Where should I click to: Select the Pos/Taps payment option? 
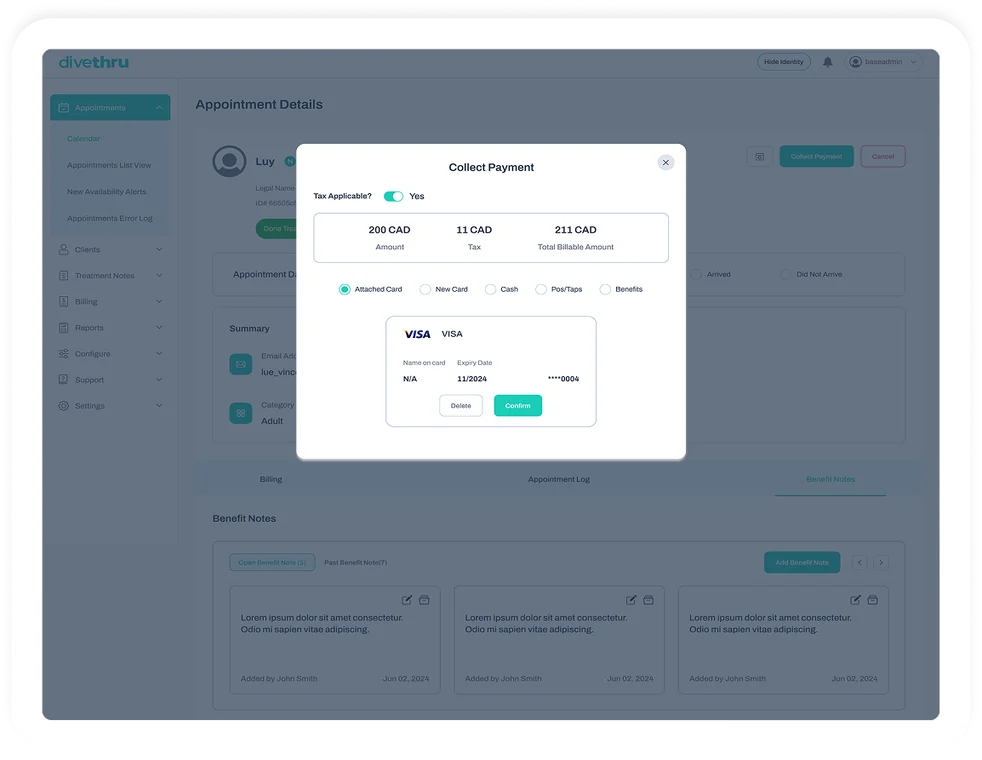click(x=541, y=289)
